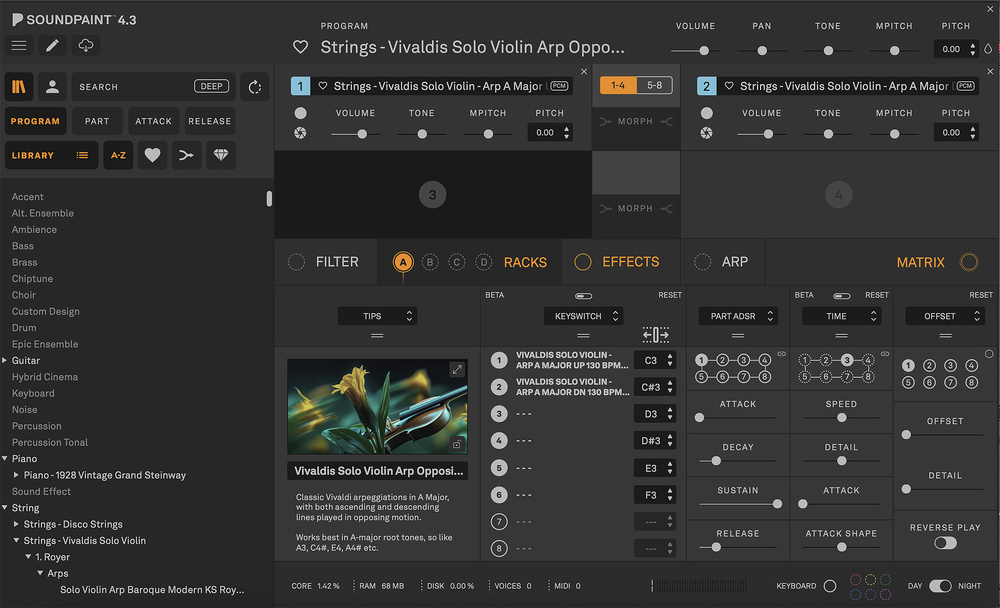Screen dimensions: 1000x608
Task: Favorite the program with heart icon
Action: [300, 47]
